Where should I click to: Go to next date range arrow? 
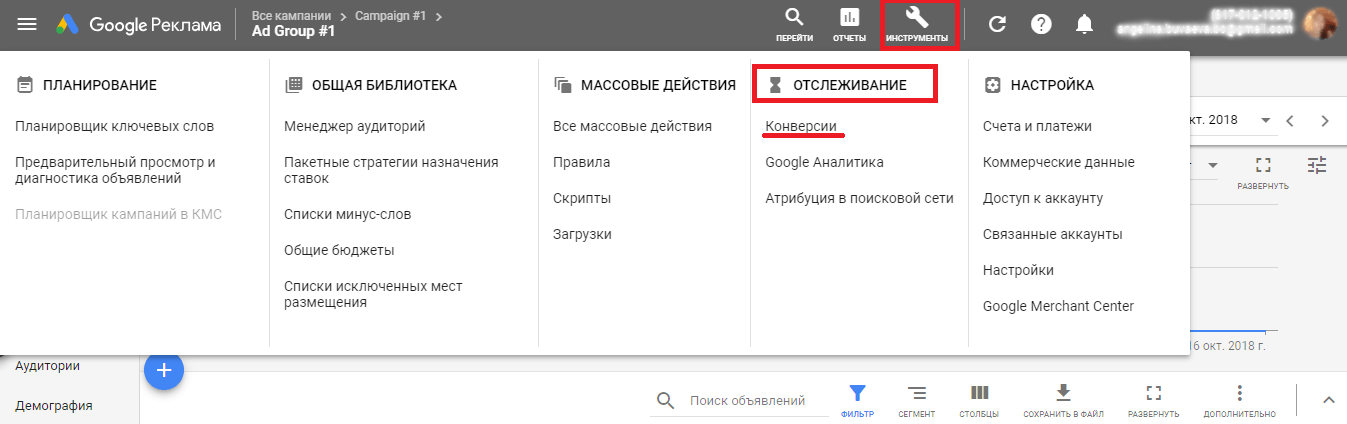coord(1325,120)
